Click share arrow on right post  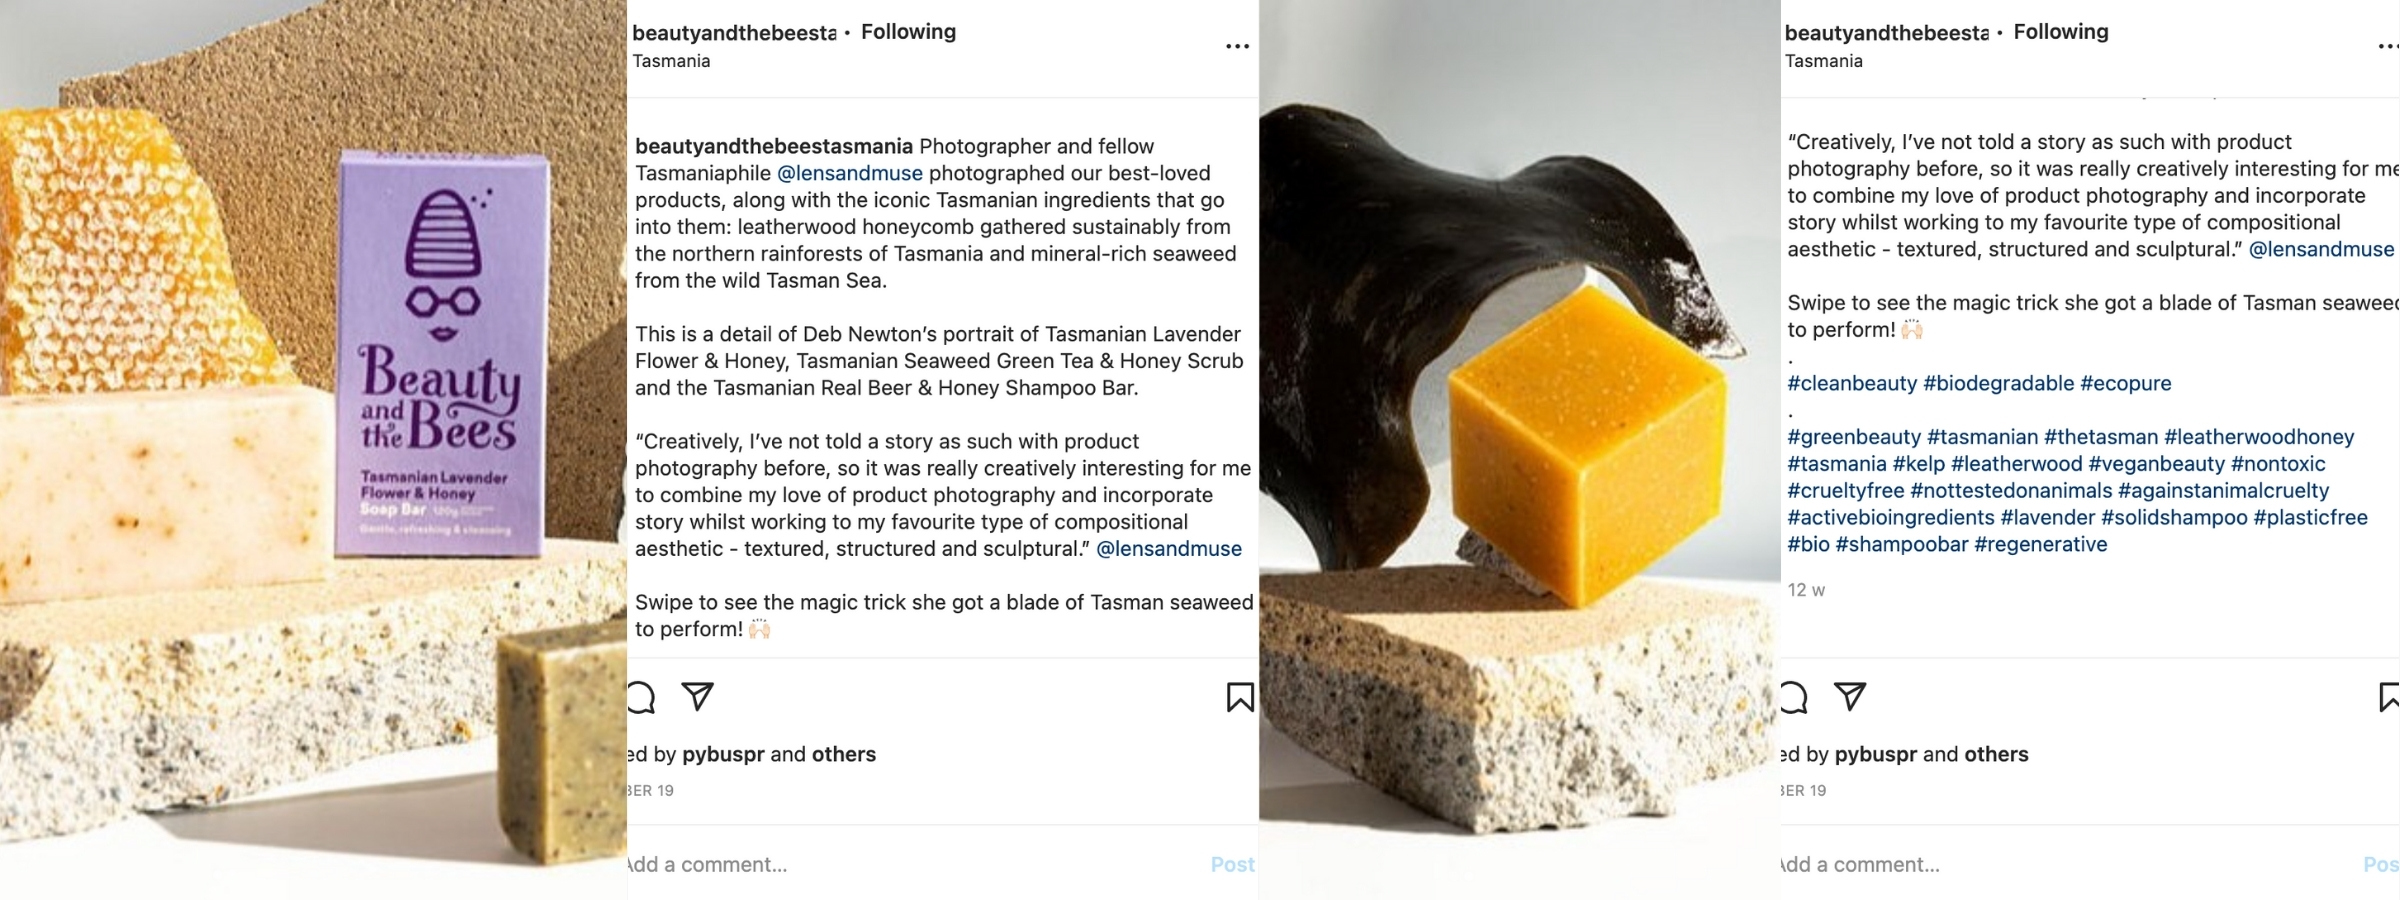pos(1850,696)
